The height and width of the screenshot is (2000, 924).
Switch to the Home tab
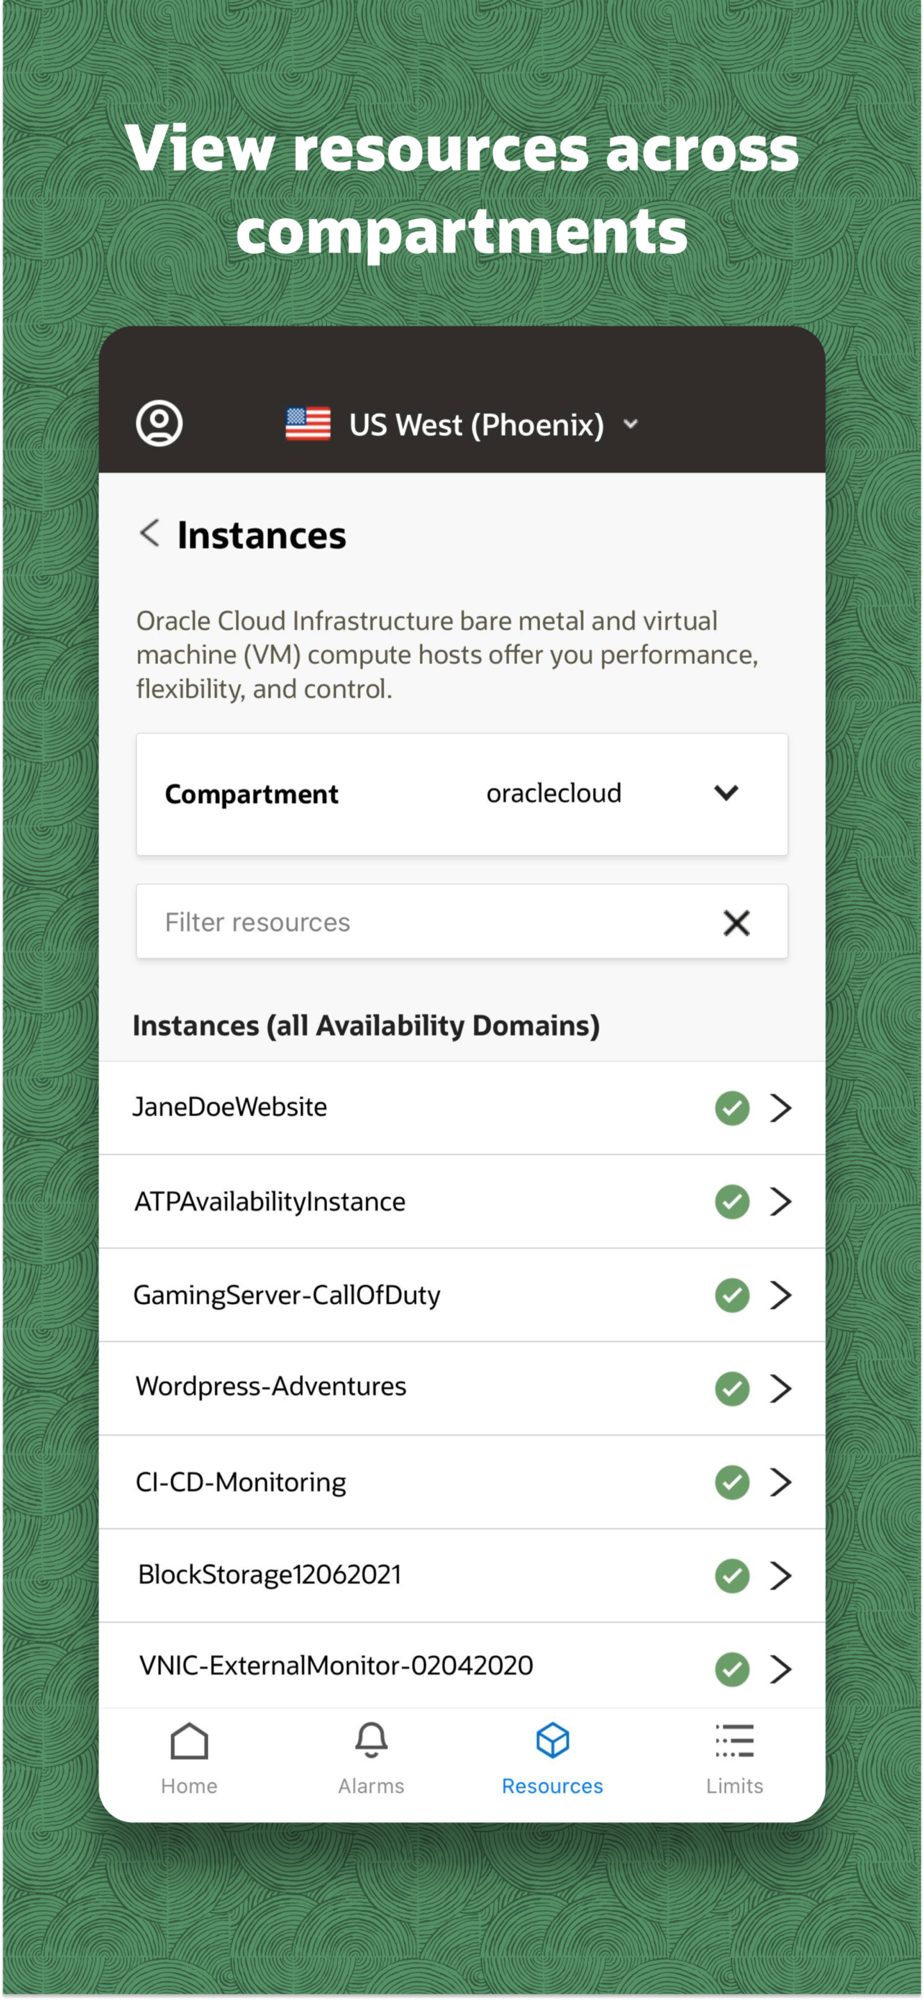pyautogui.click(x=189, y=1759)
